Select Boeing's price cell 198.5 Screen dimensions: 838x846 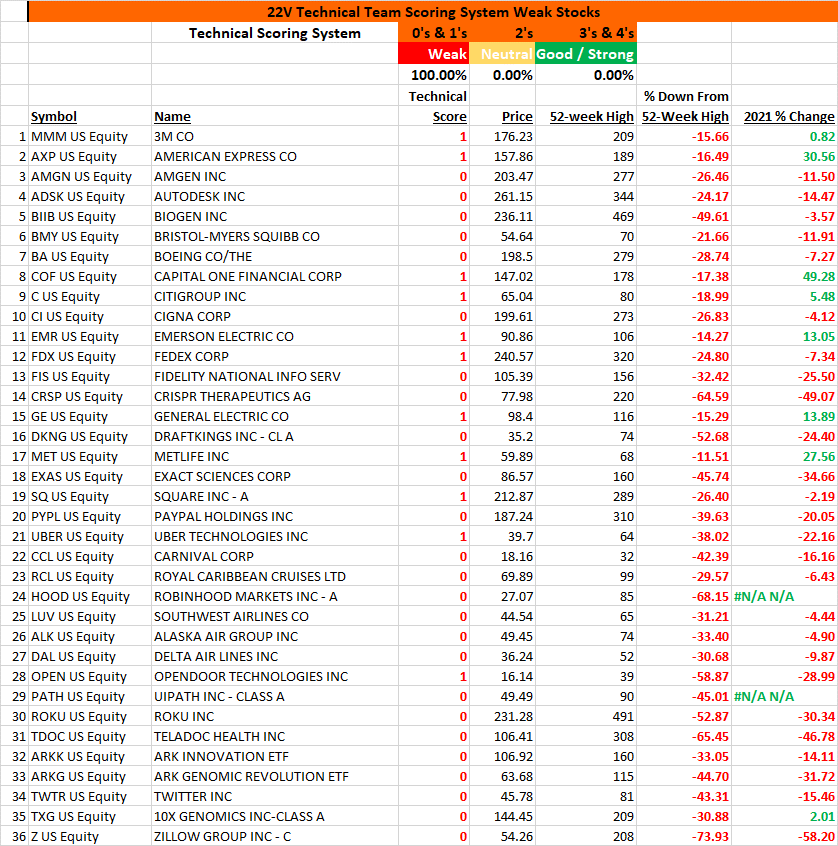(x=502, y=256)
